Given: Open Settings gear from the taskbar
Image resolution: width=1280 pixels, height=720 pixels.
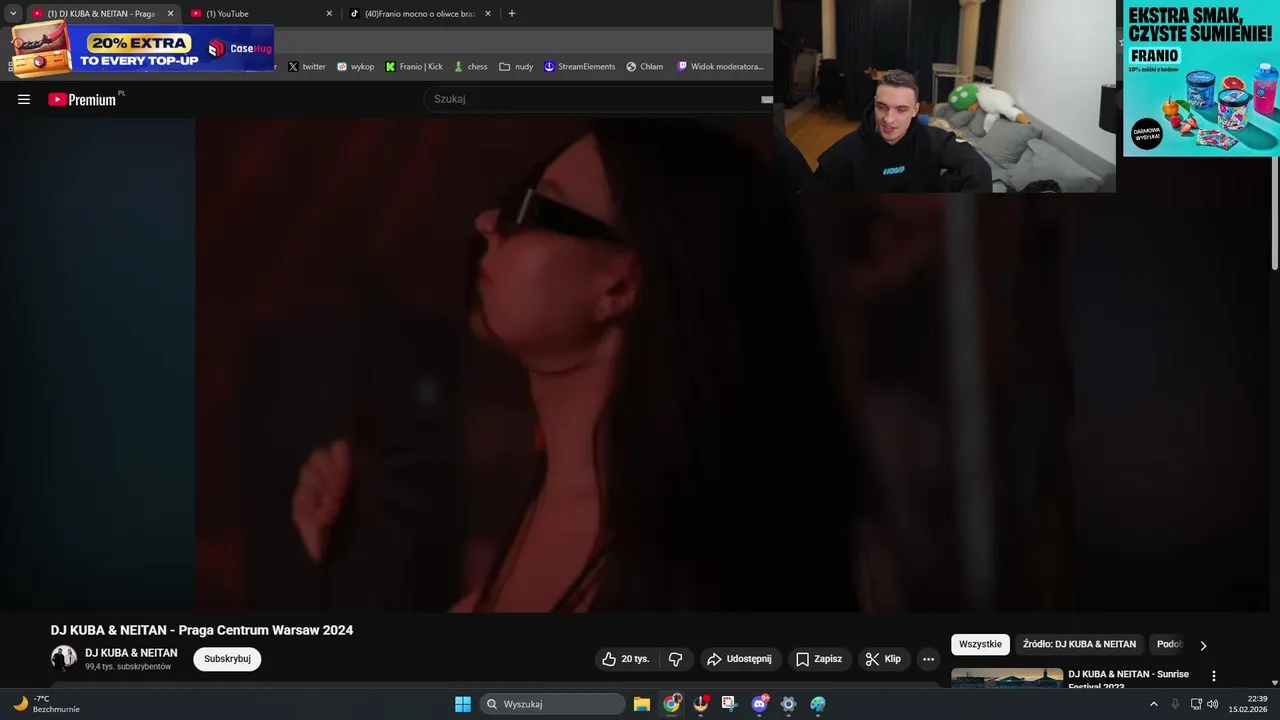Looking at the screenshot, I should 788,704.
